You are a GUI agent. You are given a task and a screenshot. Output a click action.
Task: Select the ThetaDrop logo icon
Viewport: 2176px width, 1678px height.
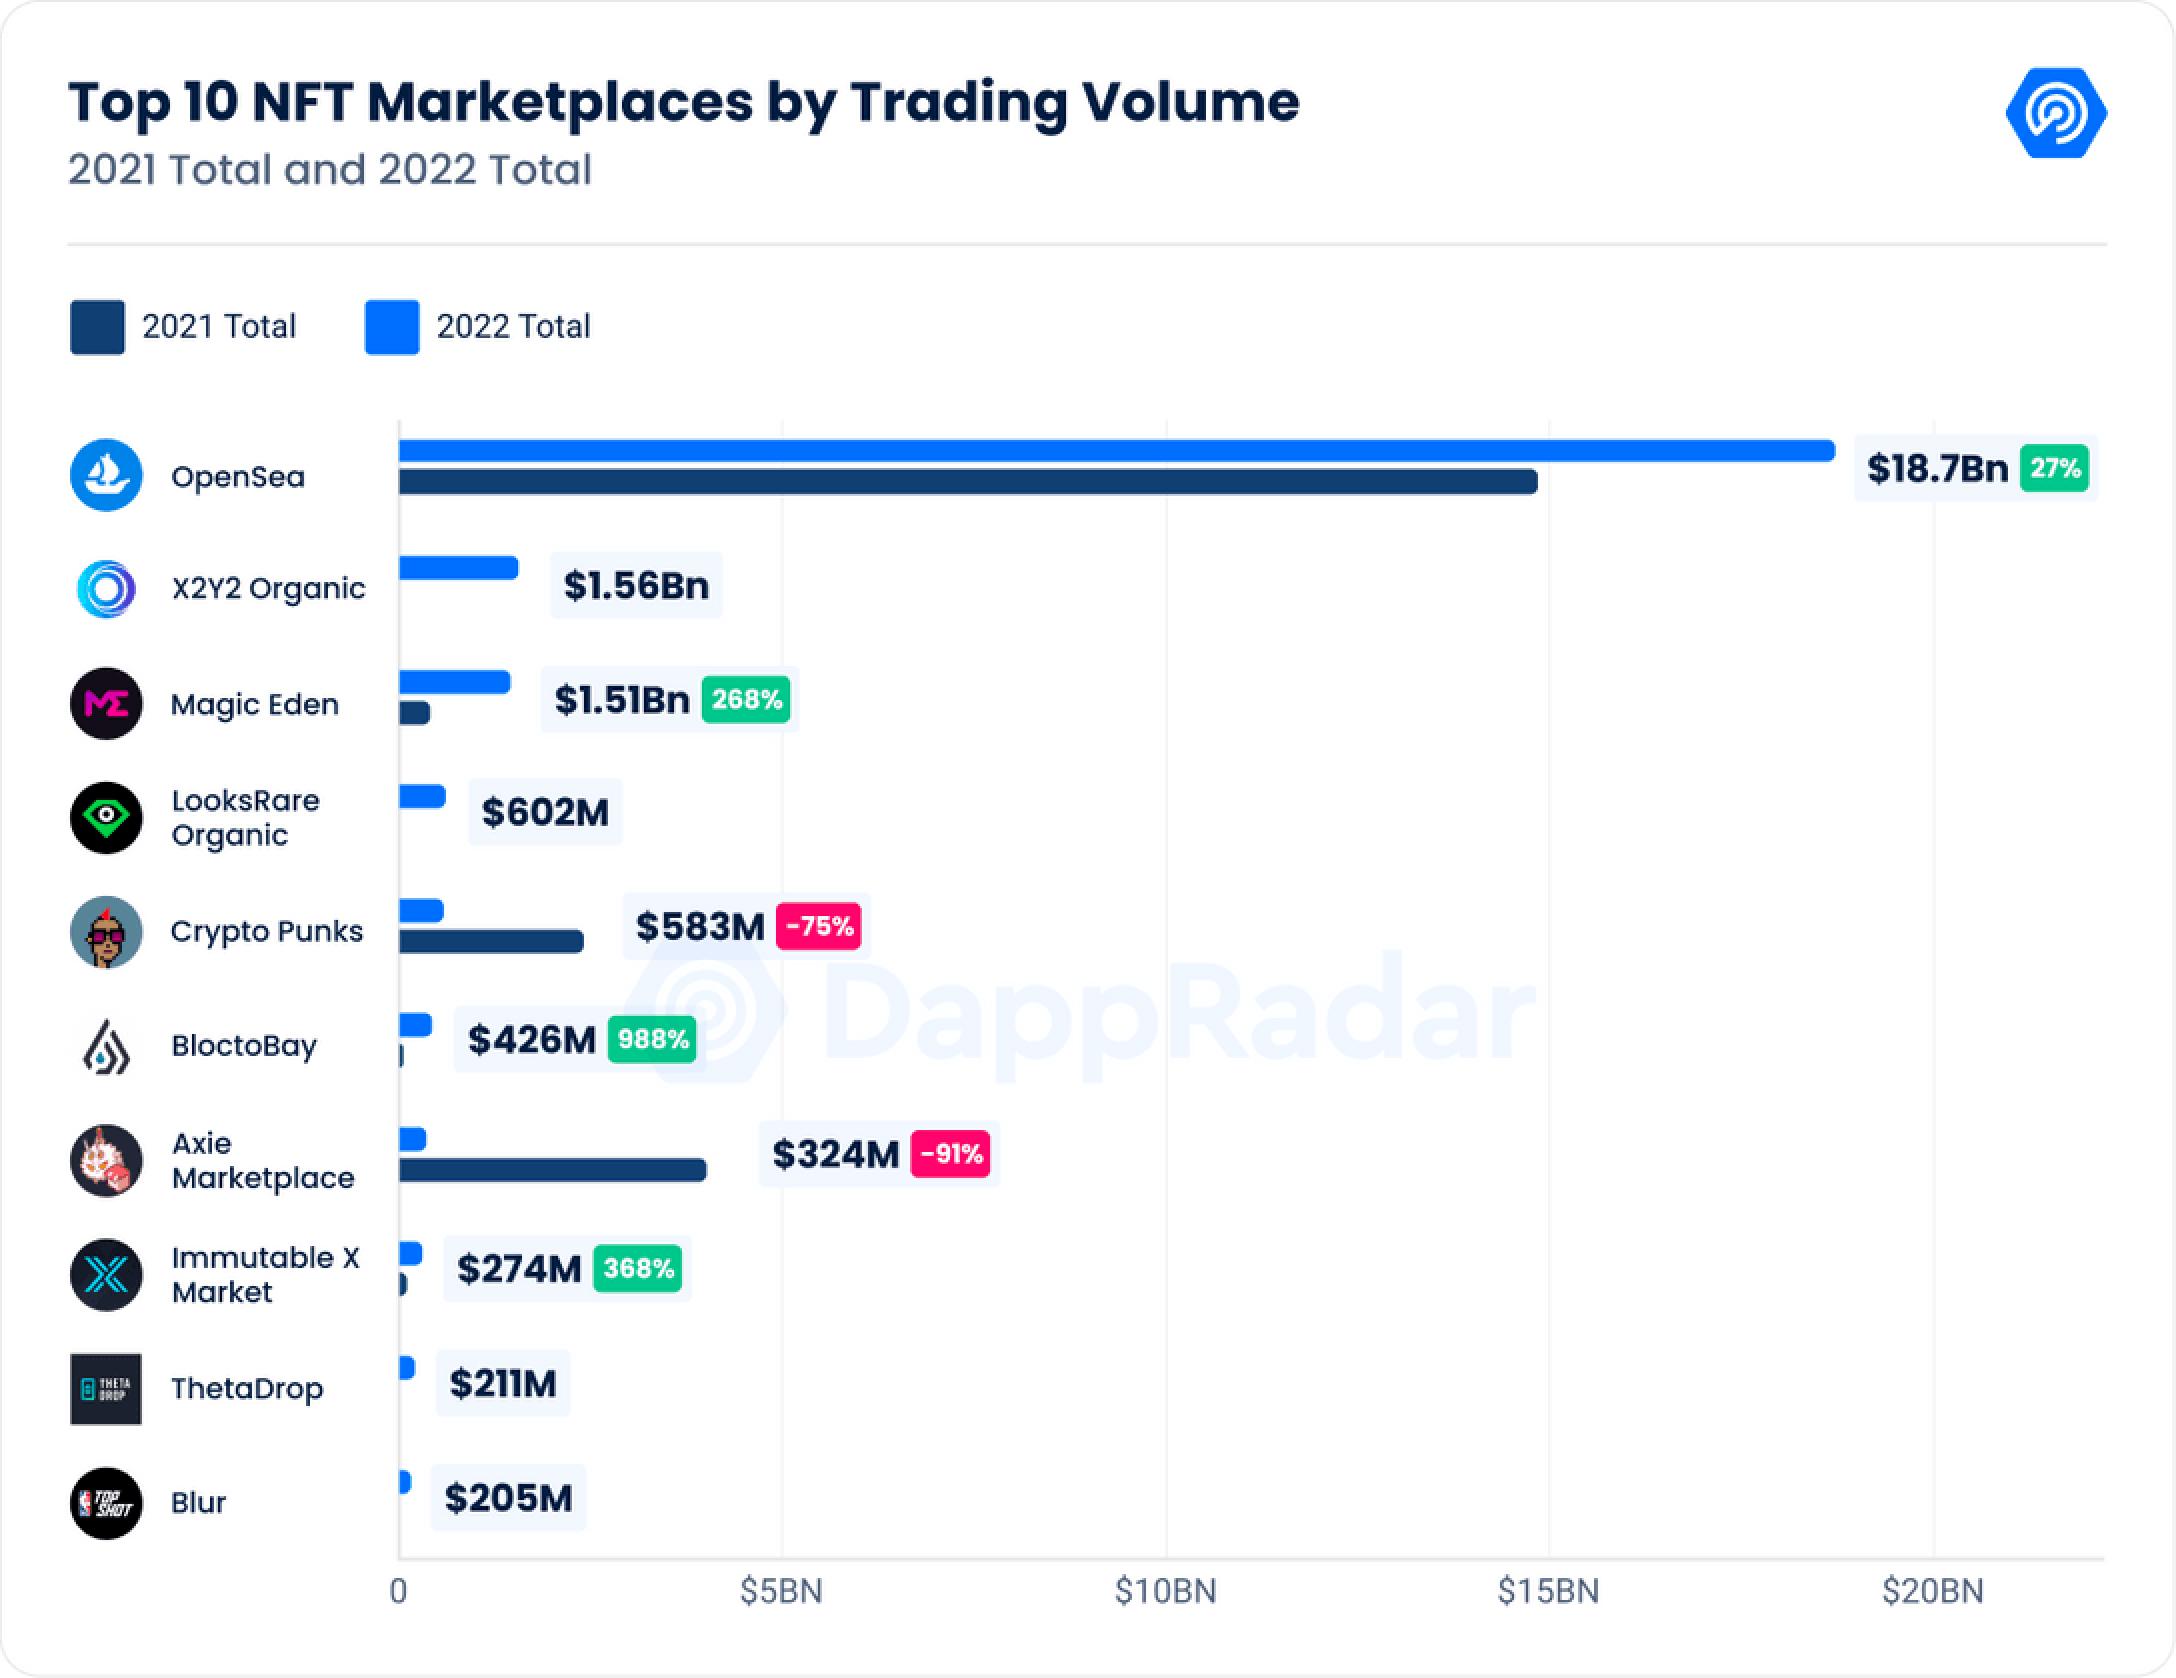pyautogui.click(x=106, y=1389)
